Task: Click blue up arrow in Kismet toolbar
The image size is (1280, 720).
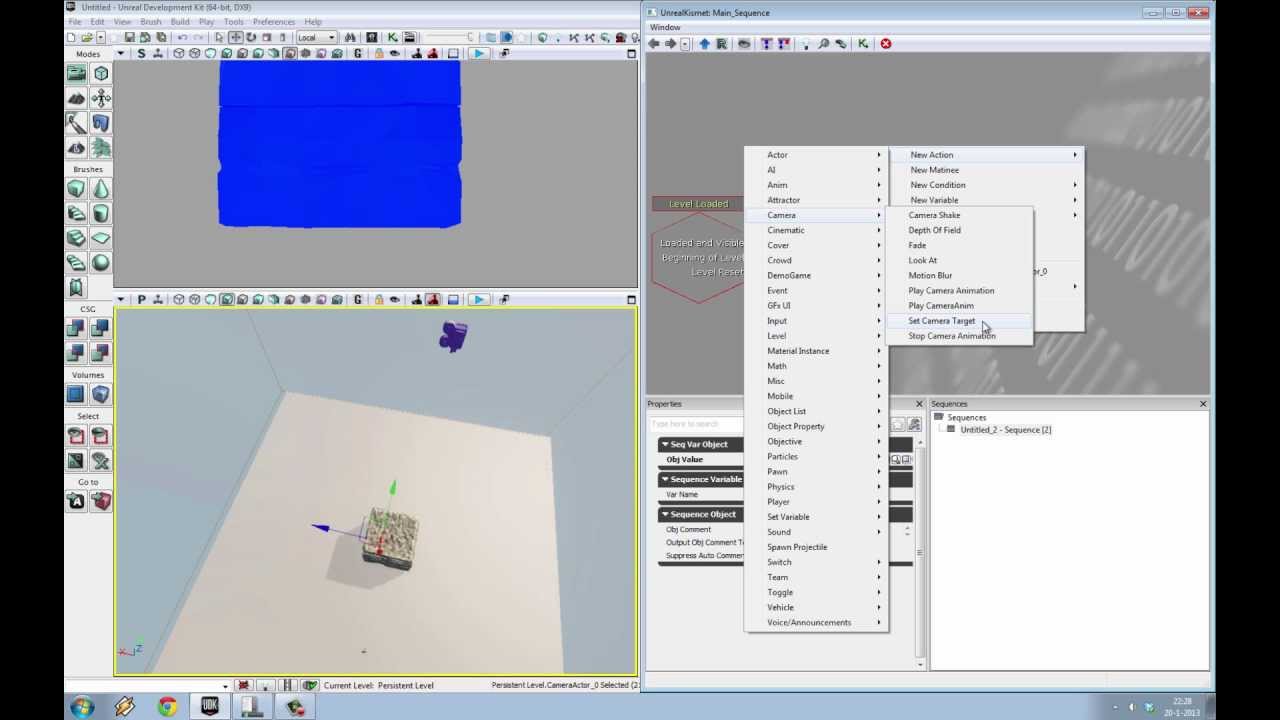Action: click(x=704, y=44)
